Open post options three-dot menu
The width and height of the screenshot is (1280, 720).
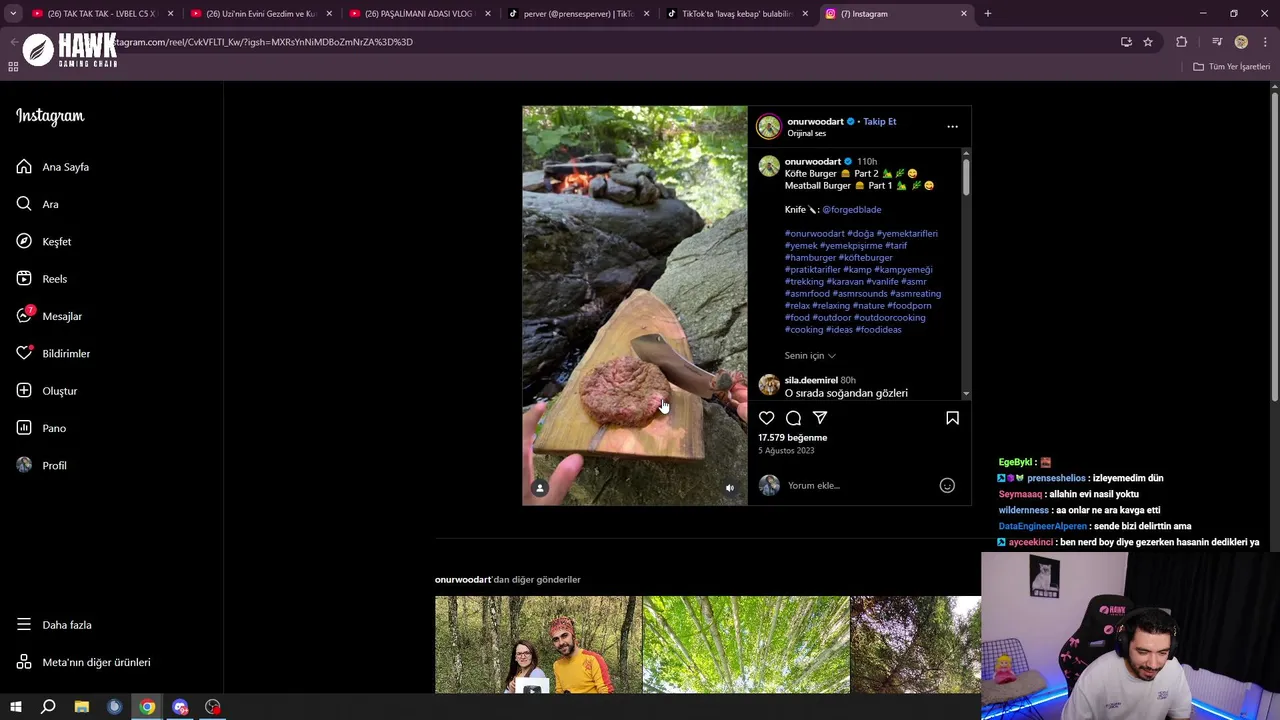click(x=952, y=127)
